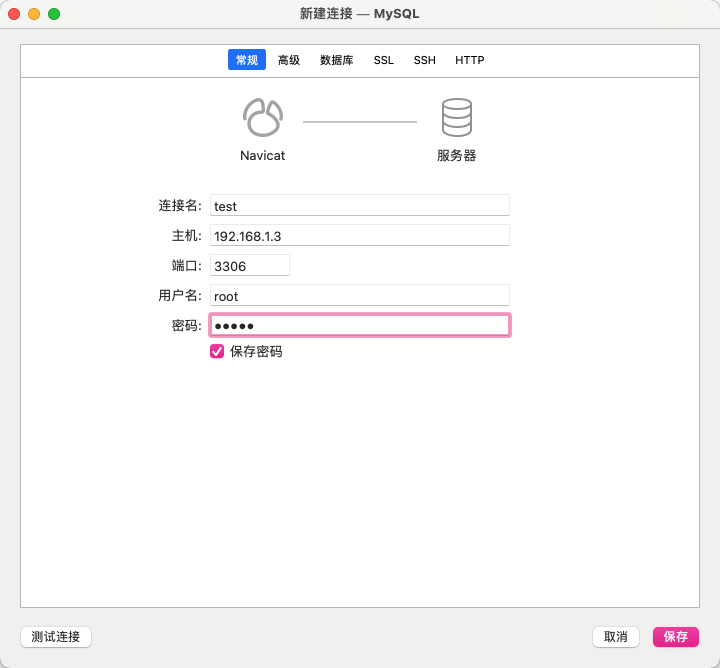Click the 保存 button
Image resolution: width=720 pixels, height=668 pixels.
(675, 637)
